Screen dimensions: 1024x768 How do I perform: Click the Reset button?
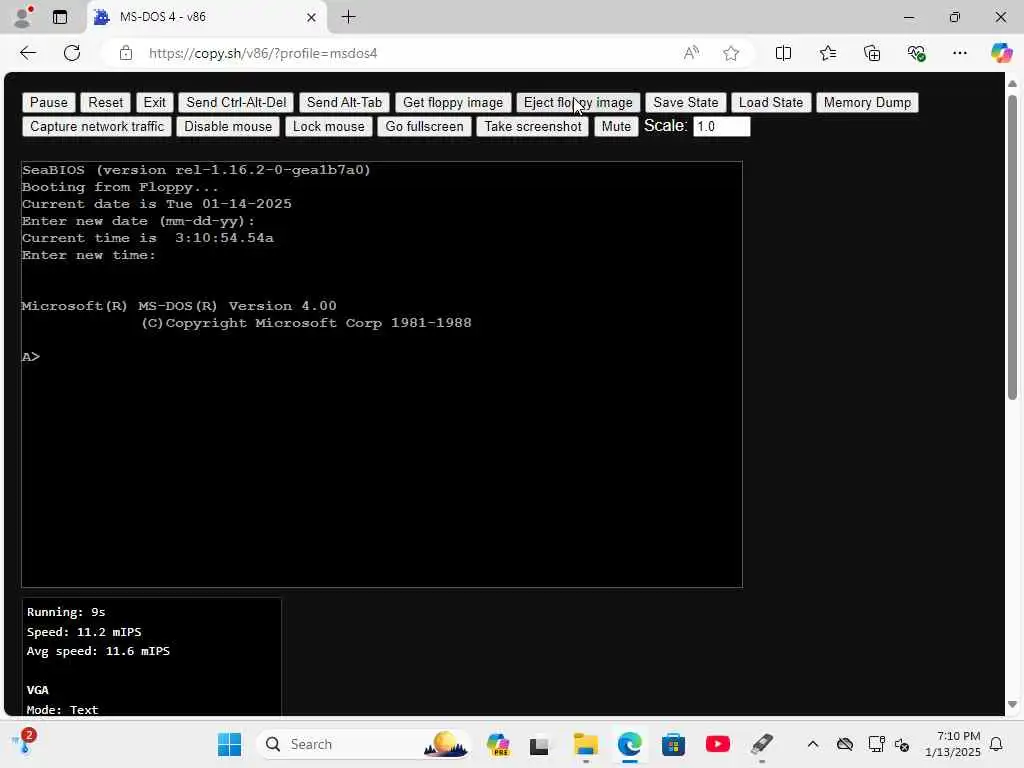click(x=105, y=103)
